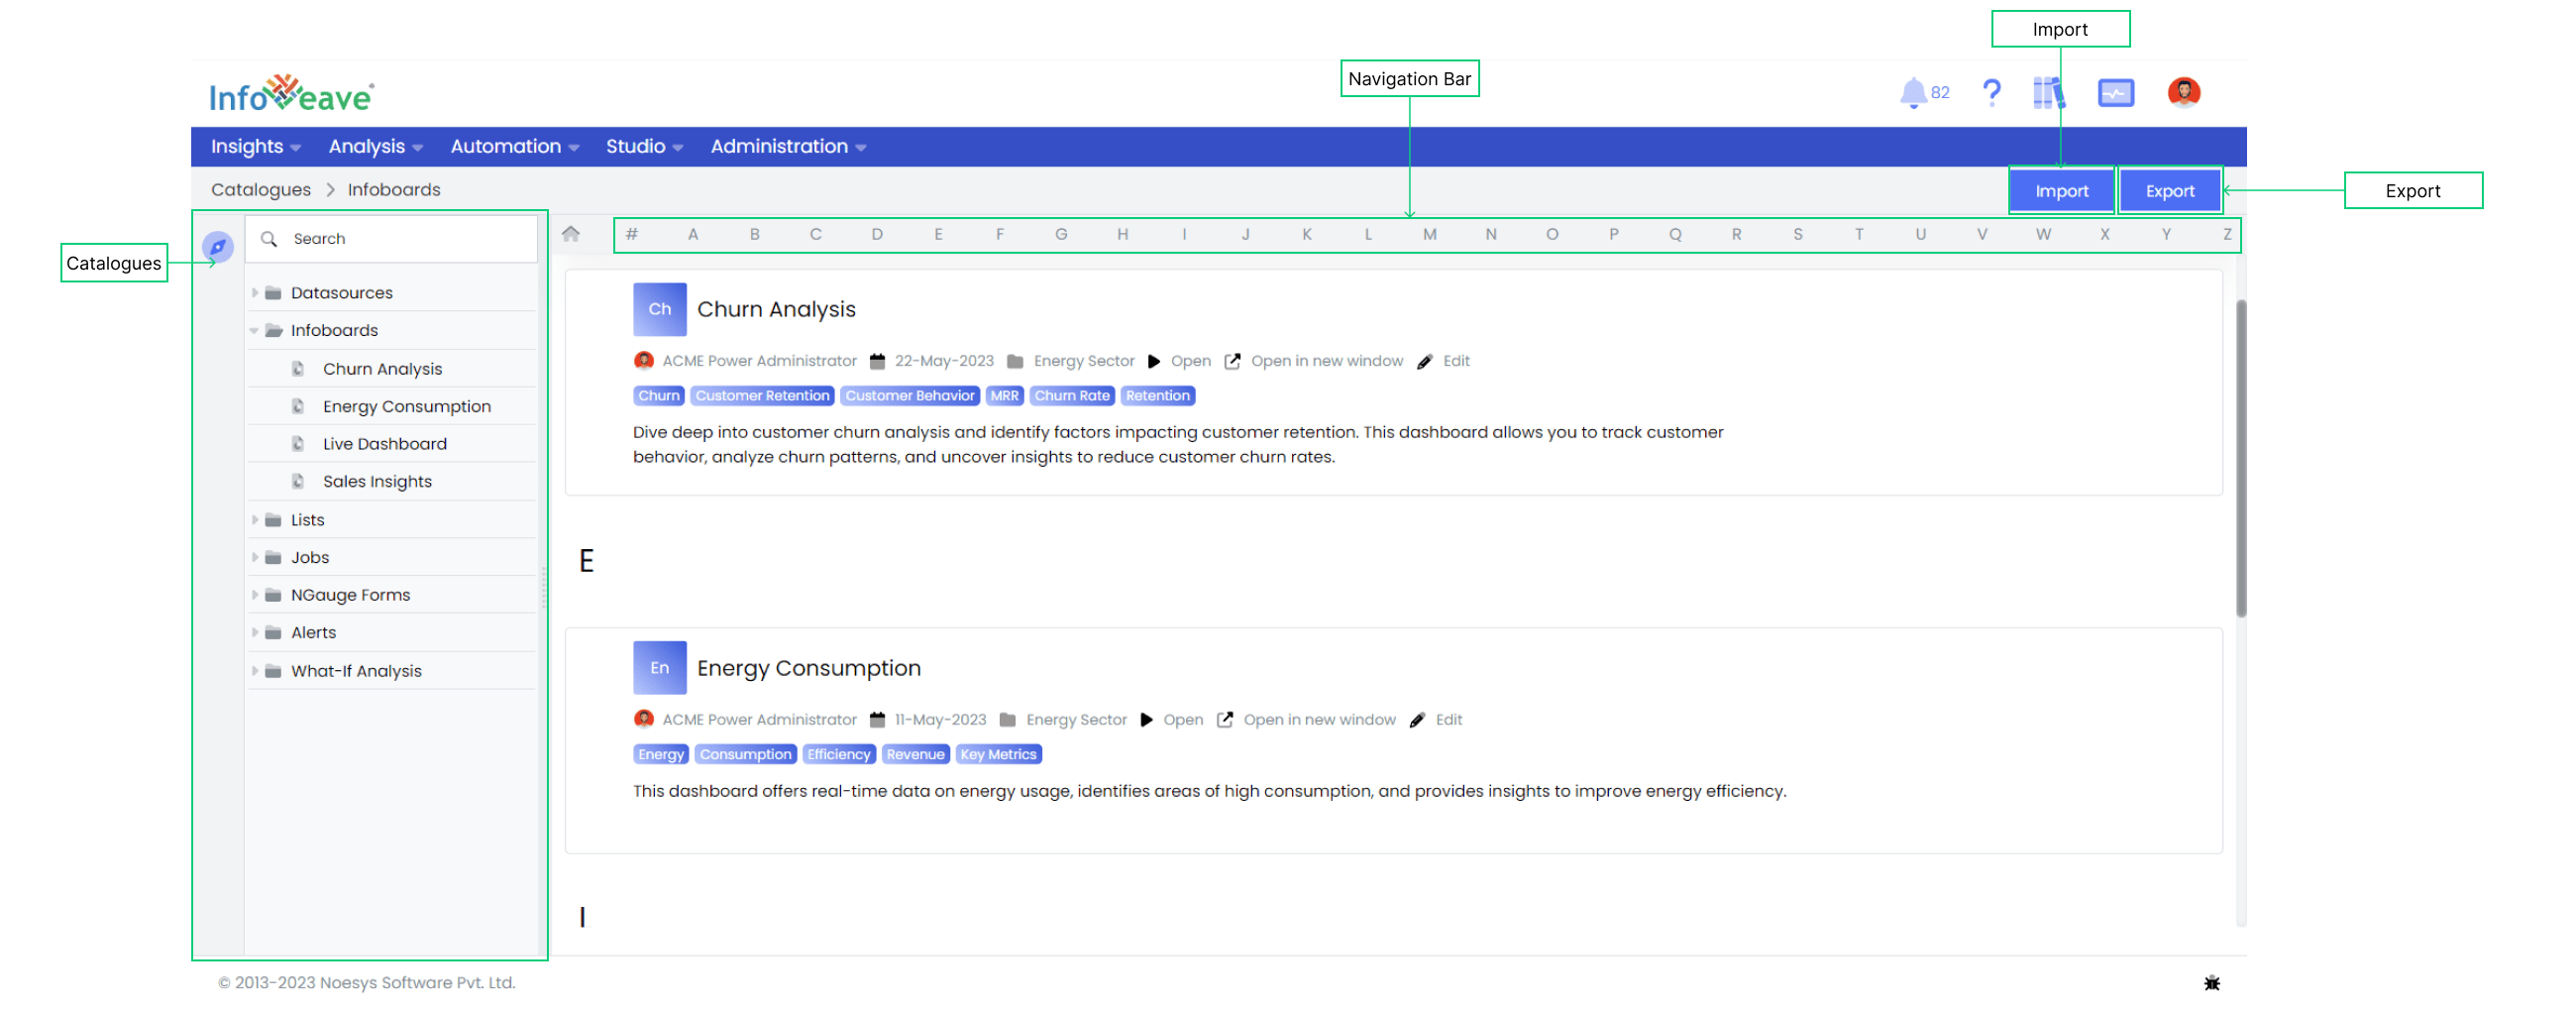Open the user profile avatar
2576x1011 pixels.
pos(2183,93)
